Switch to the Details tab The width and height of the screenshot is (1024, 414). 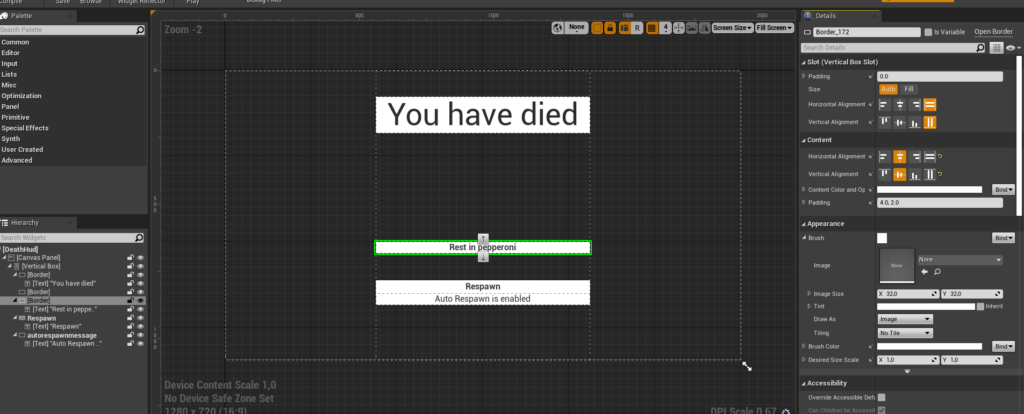839,16
